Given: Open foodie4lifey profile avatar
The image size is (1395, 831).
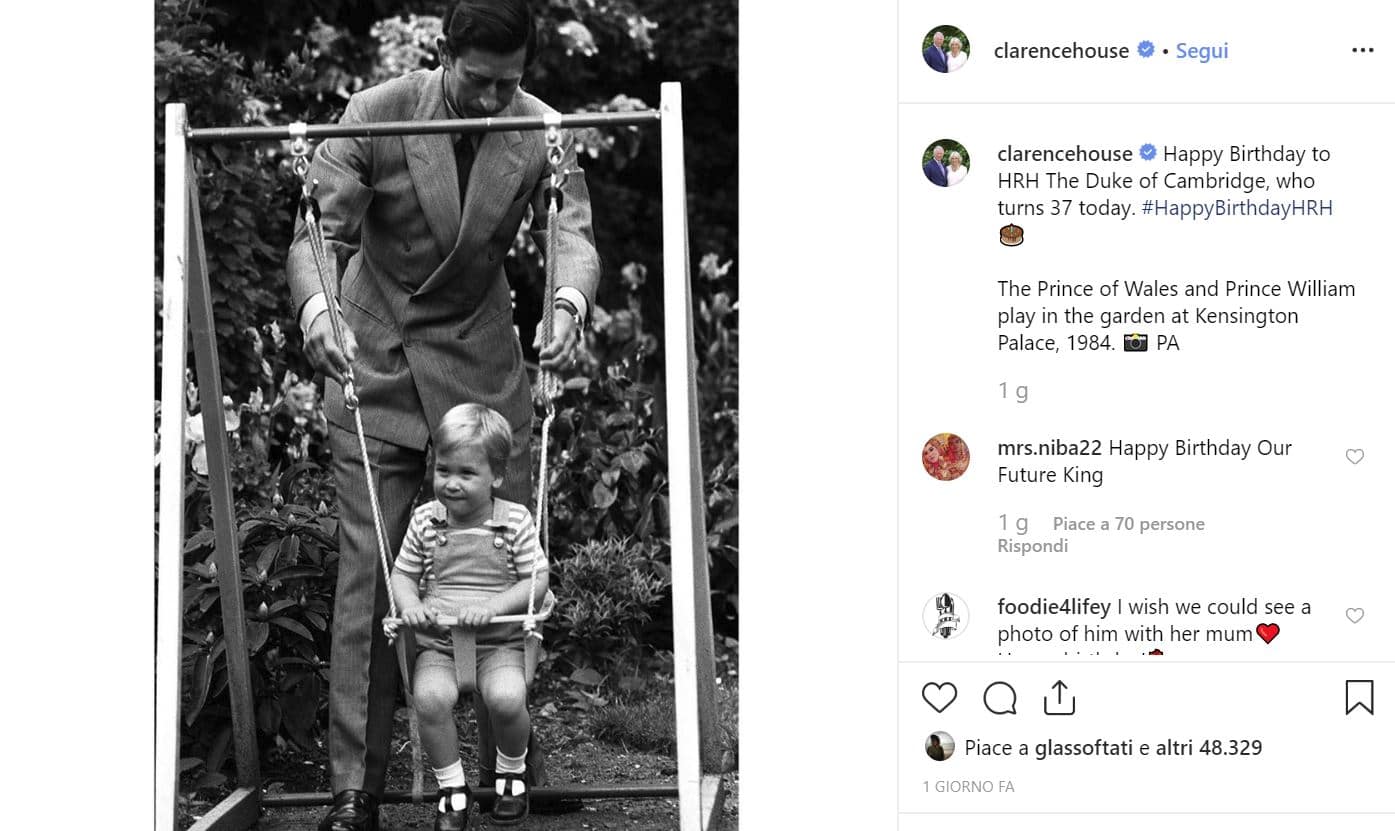Looking at the screenshot, I should click(x=945, y=616).
